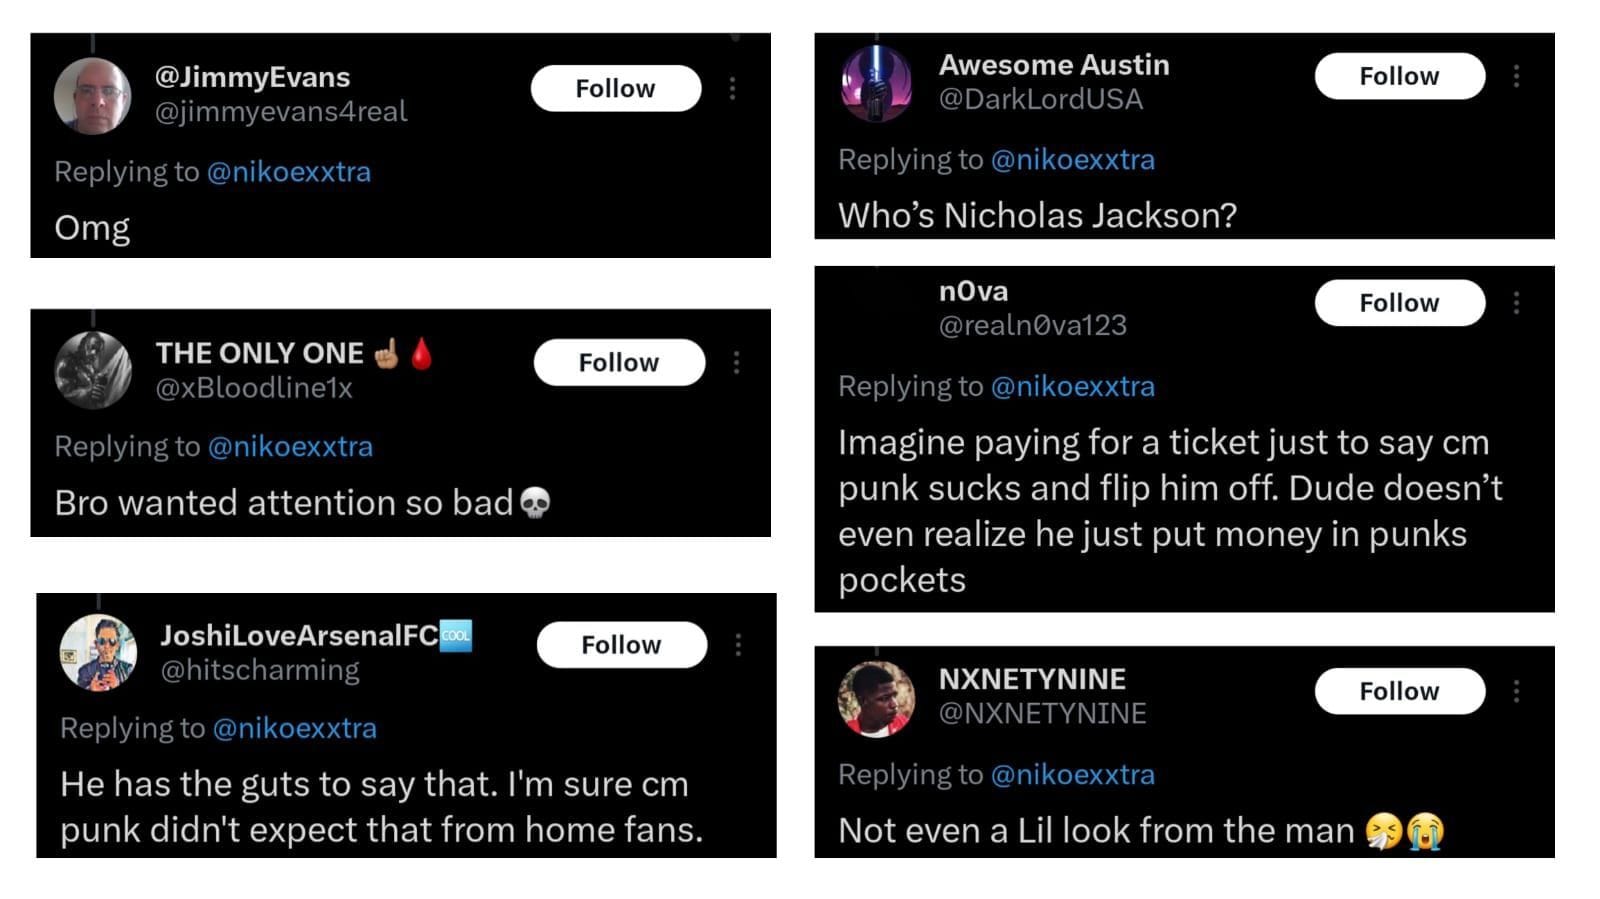Open more options on THE ONLY ONE reply
Image resolution: width=1600 pixels, height=899 pixels.
[x=738, y=363]
